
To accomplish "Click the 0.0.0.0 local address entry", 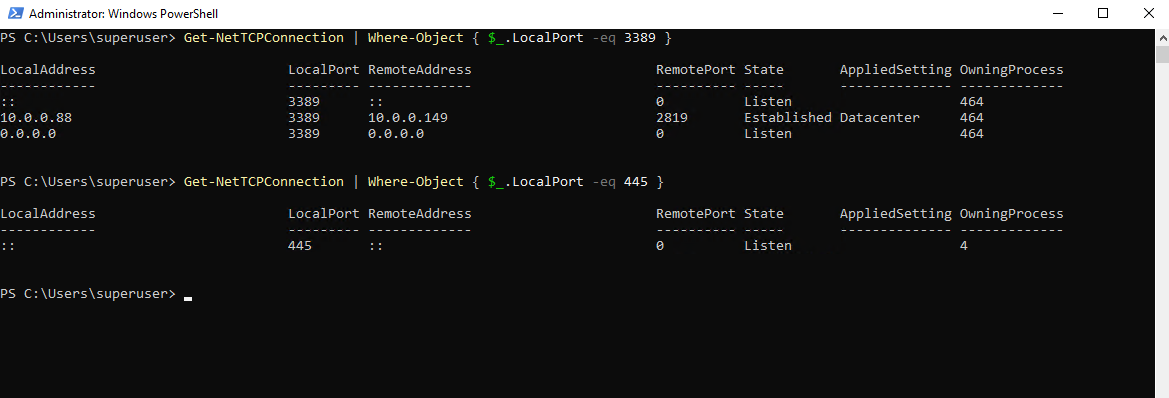I will tap(28, 134).
